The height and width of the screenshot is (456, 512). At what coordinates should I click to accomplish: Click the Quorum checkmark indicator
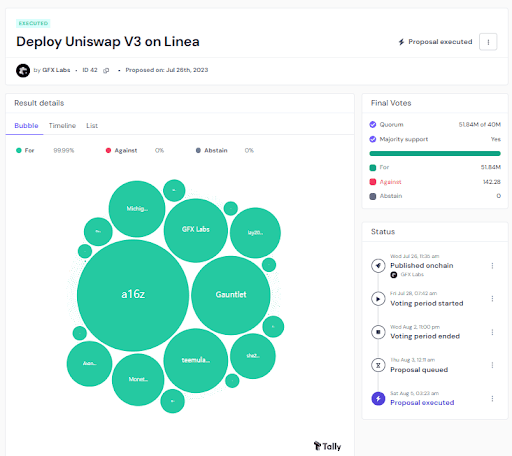373,125
